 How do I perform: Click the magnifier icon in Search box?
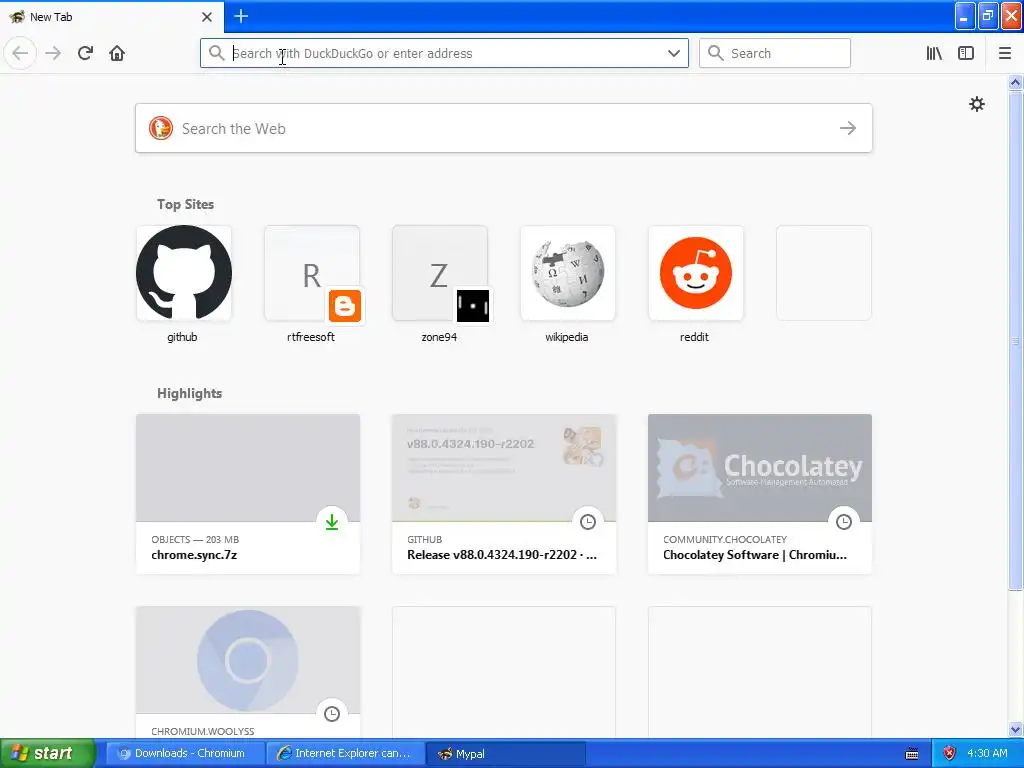716,53
